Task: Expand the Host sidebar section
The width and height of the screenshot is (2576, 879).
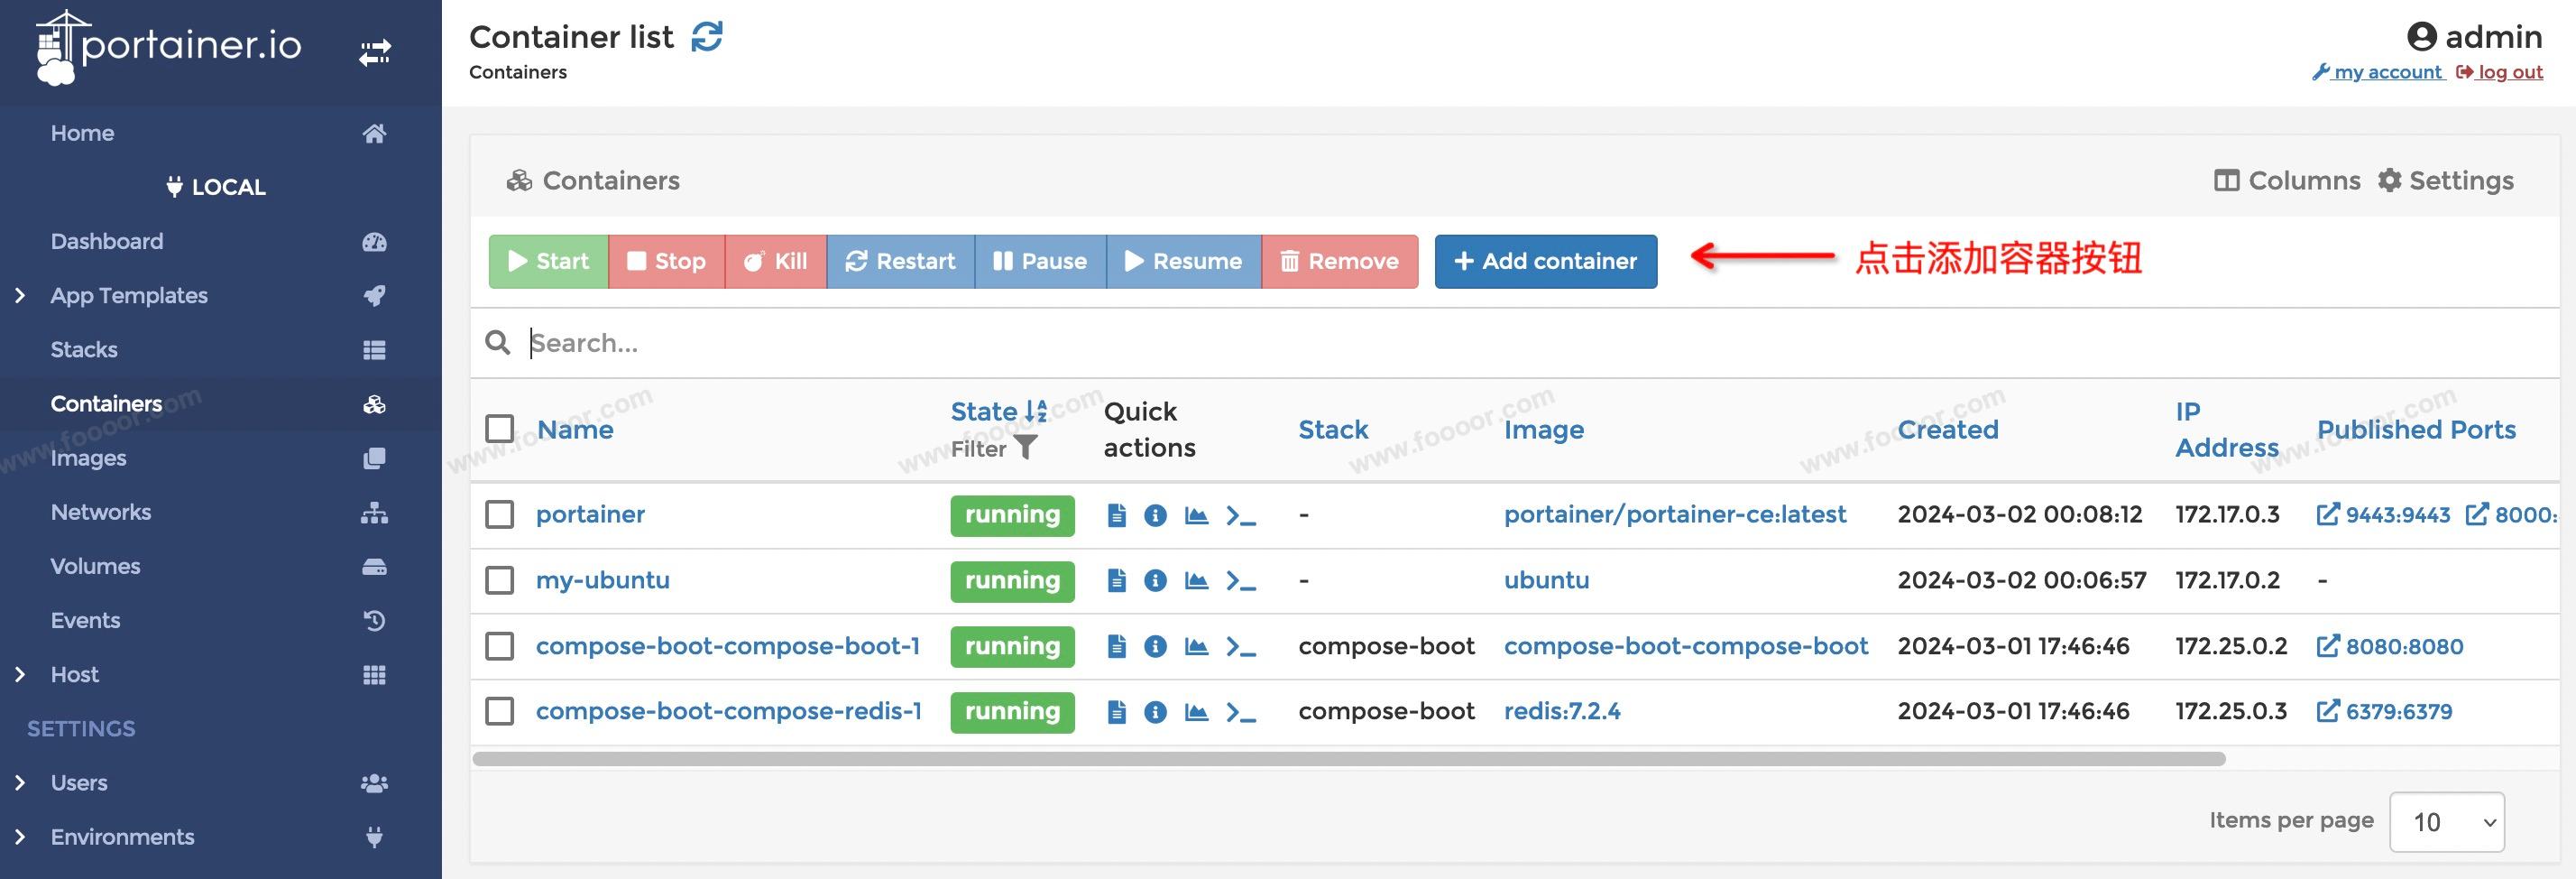Action: tap(21, 675)
